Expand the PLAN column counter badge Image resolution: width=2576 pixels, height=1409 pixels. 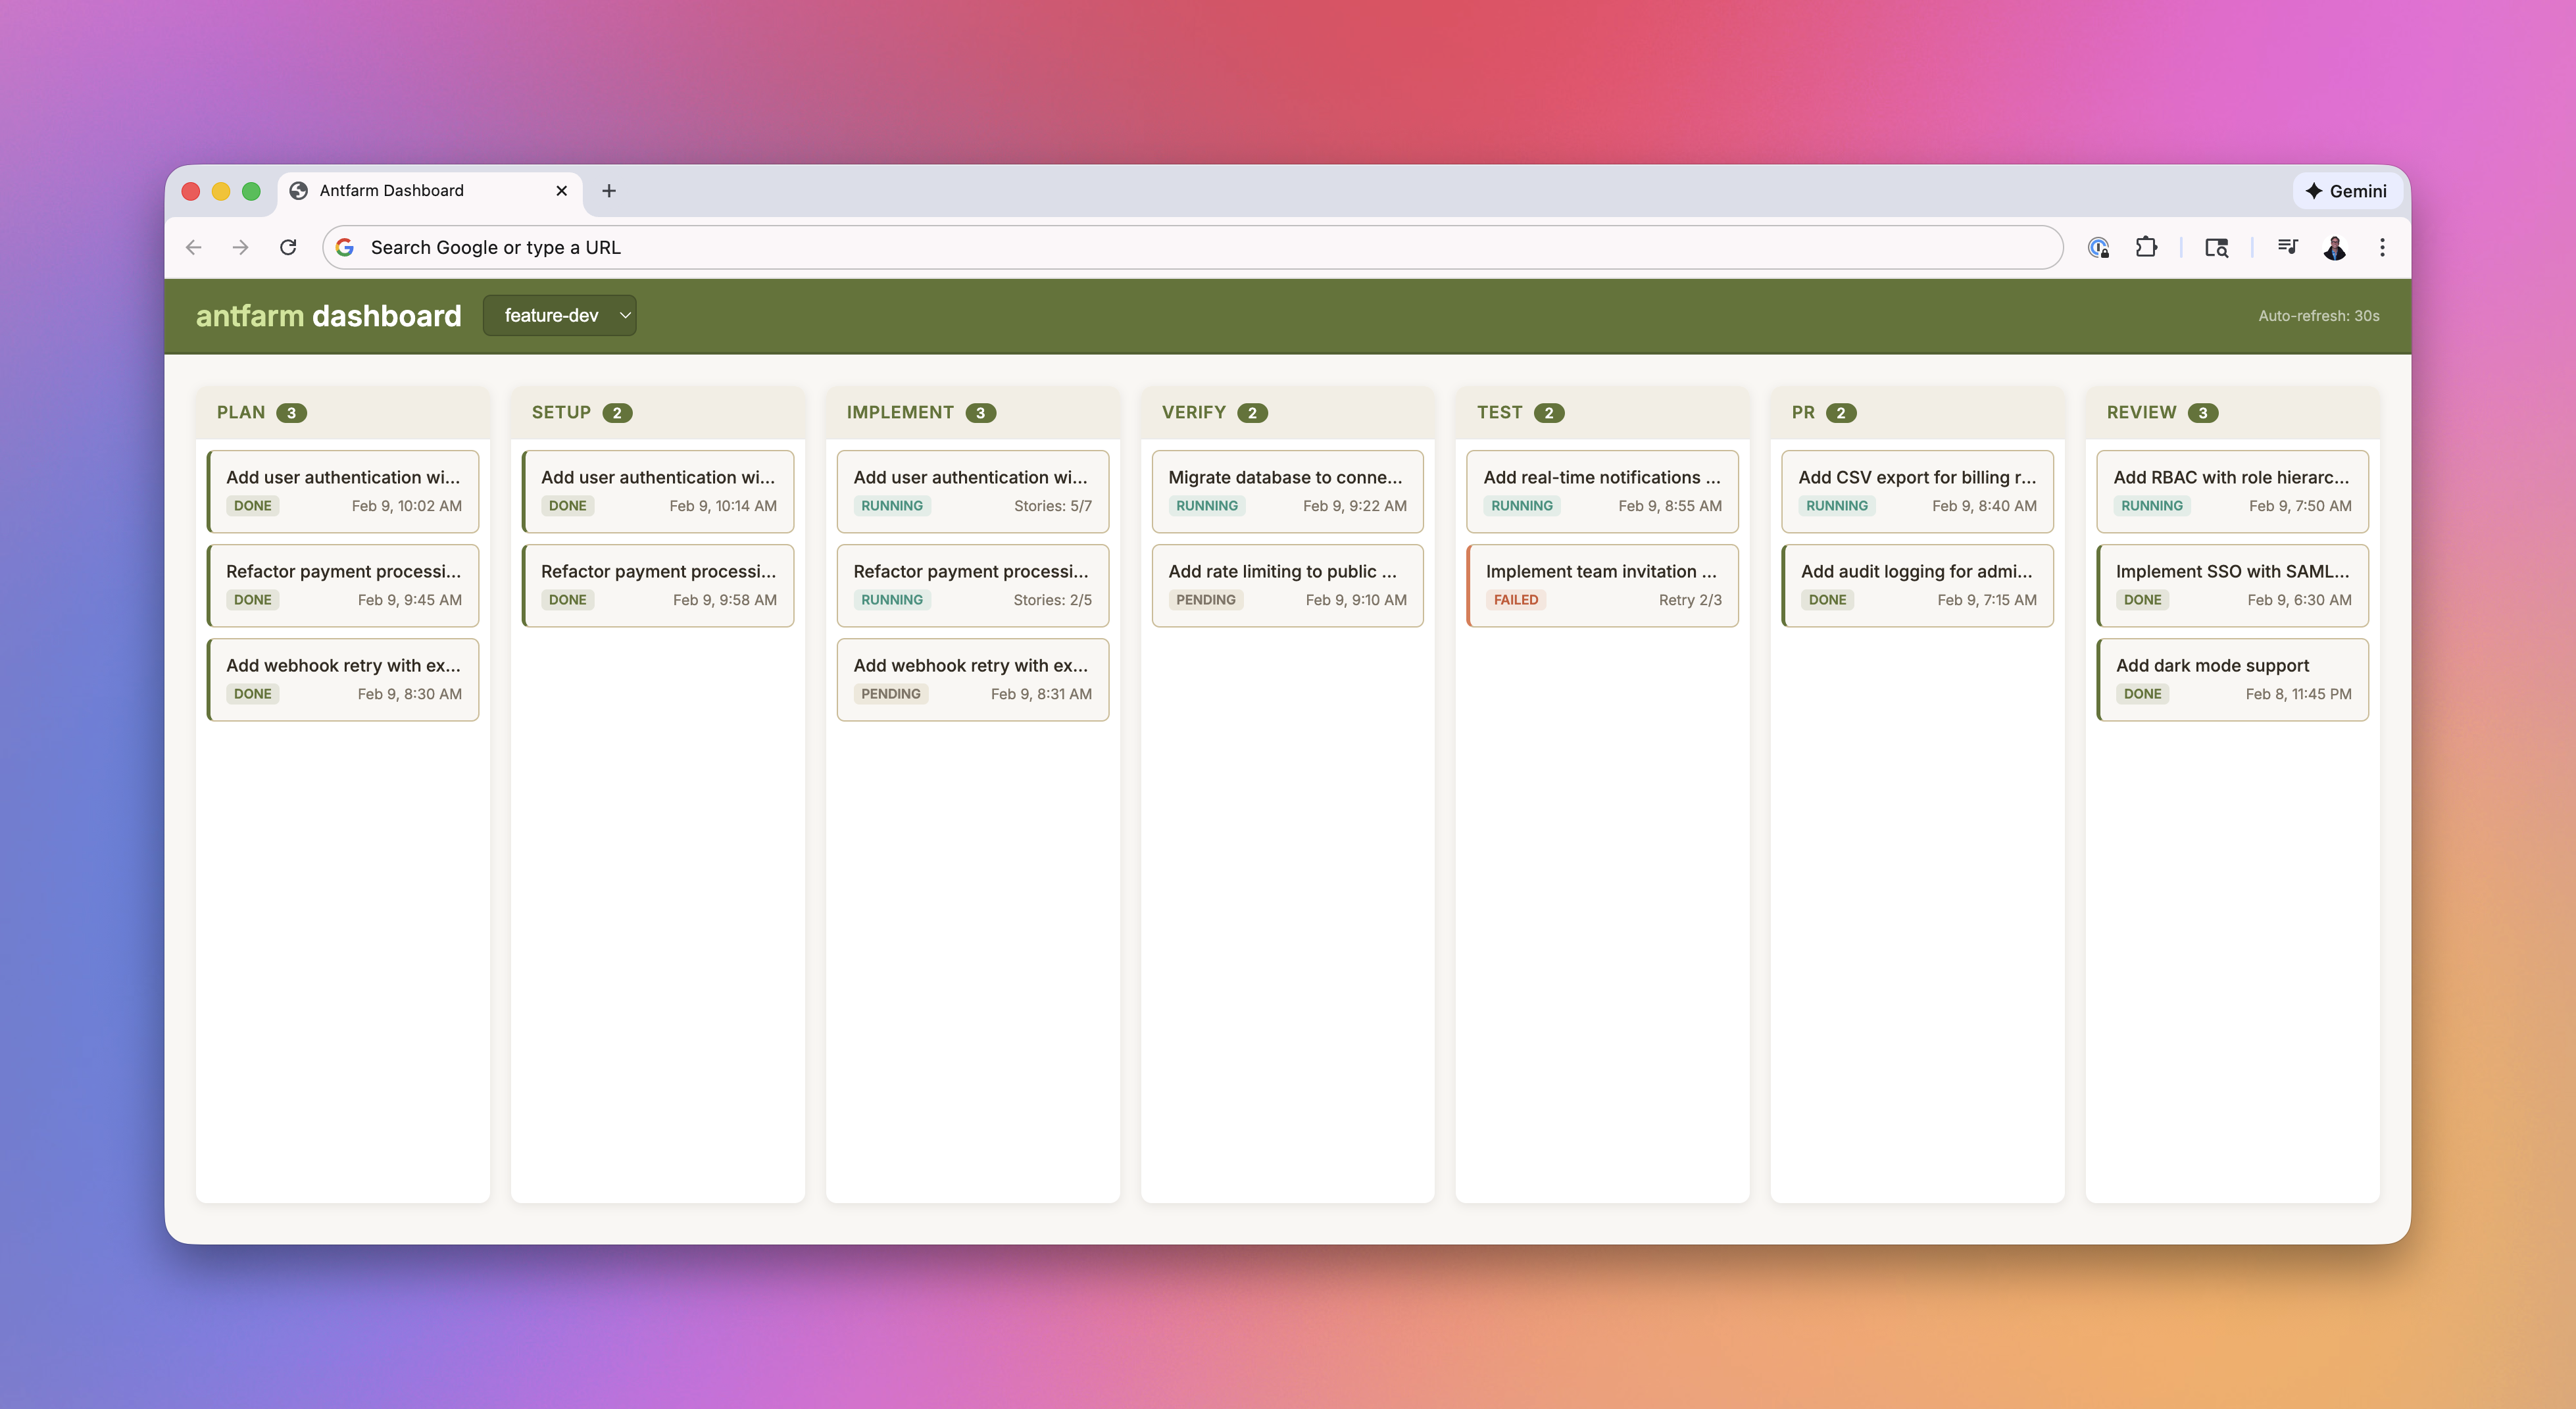tap(292, 413)
